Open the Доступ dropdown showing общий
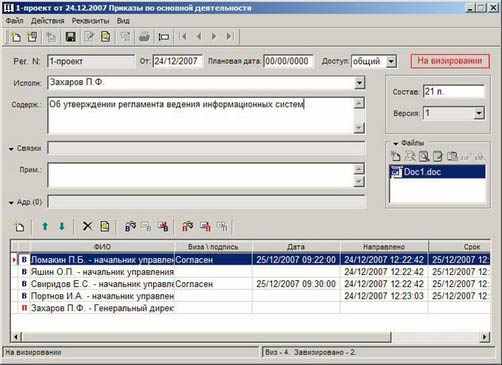The width and height of the screenshot is (502, 365). 391,61
